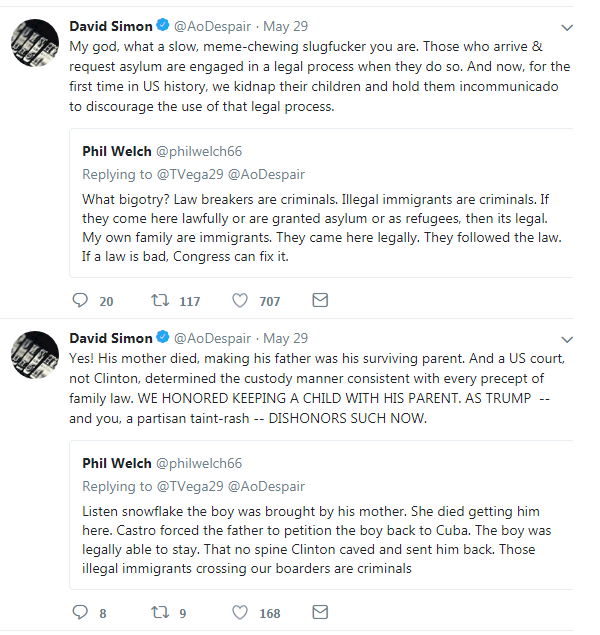Expand the second tweet's chevron options menu
This screenshot has height=635, width=600.
[567, 339]
